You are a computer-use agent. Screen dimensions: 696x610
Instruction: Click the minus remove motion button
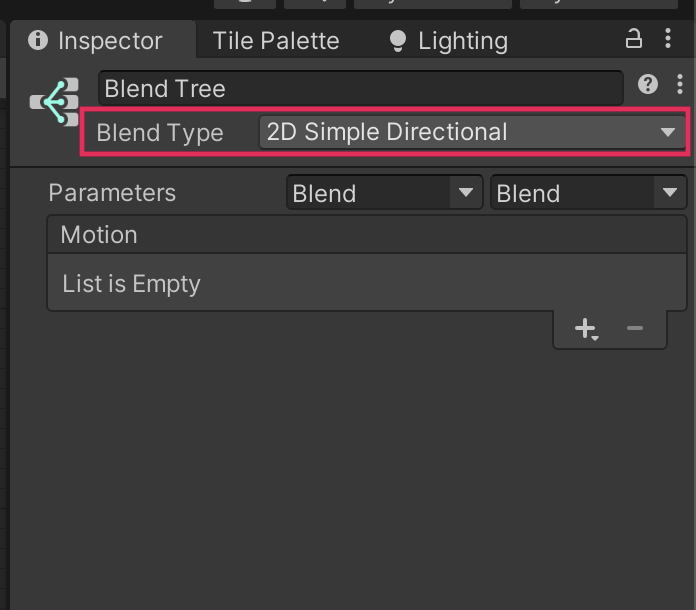click(634, 328)
